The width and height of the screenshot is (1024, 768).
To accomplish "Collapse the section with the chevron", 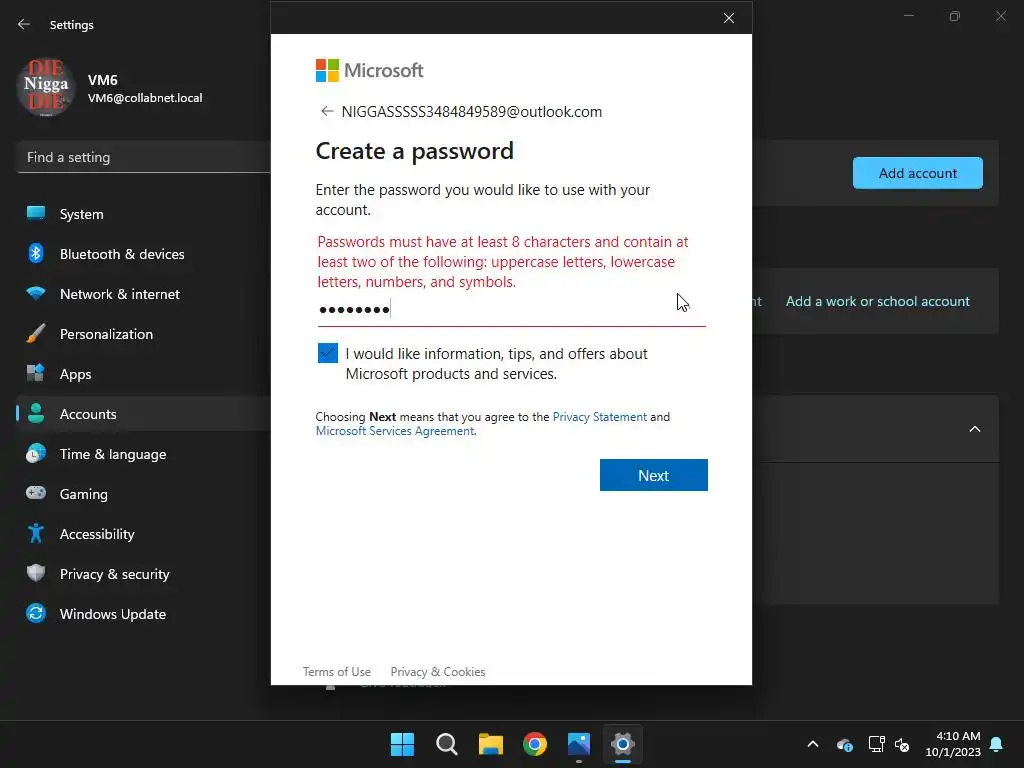I will (975, 429).
